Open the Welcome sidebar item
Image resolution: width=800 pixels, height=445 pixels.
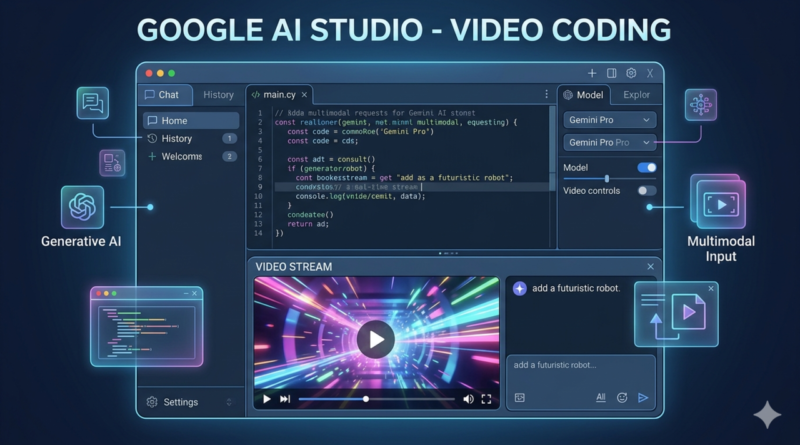(191, 156)
